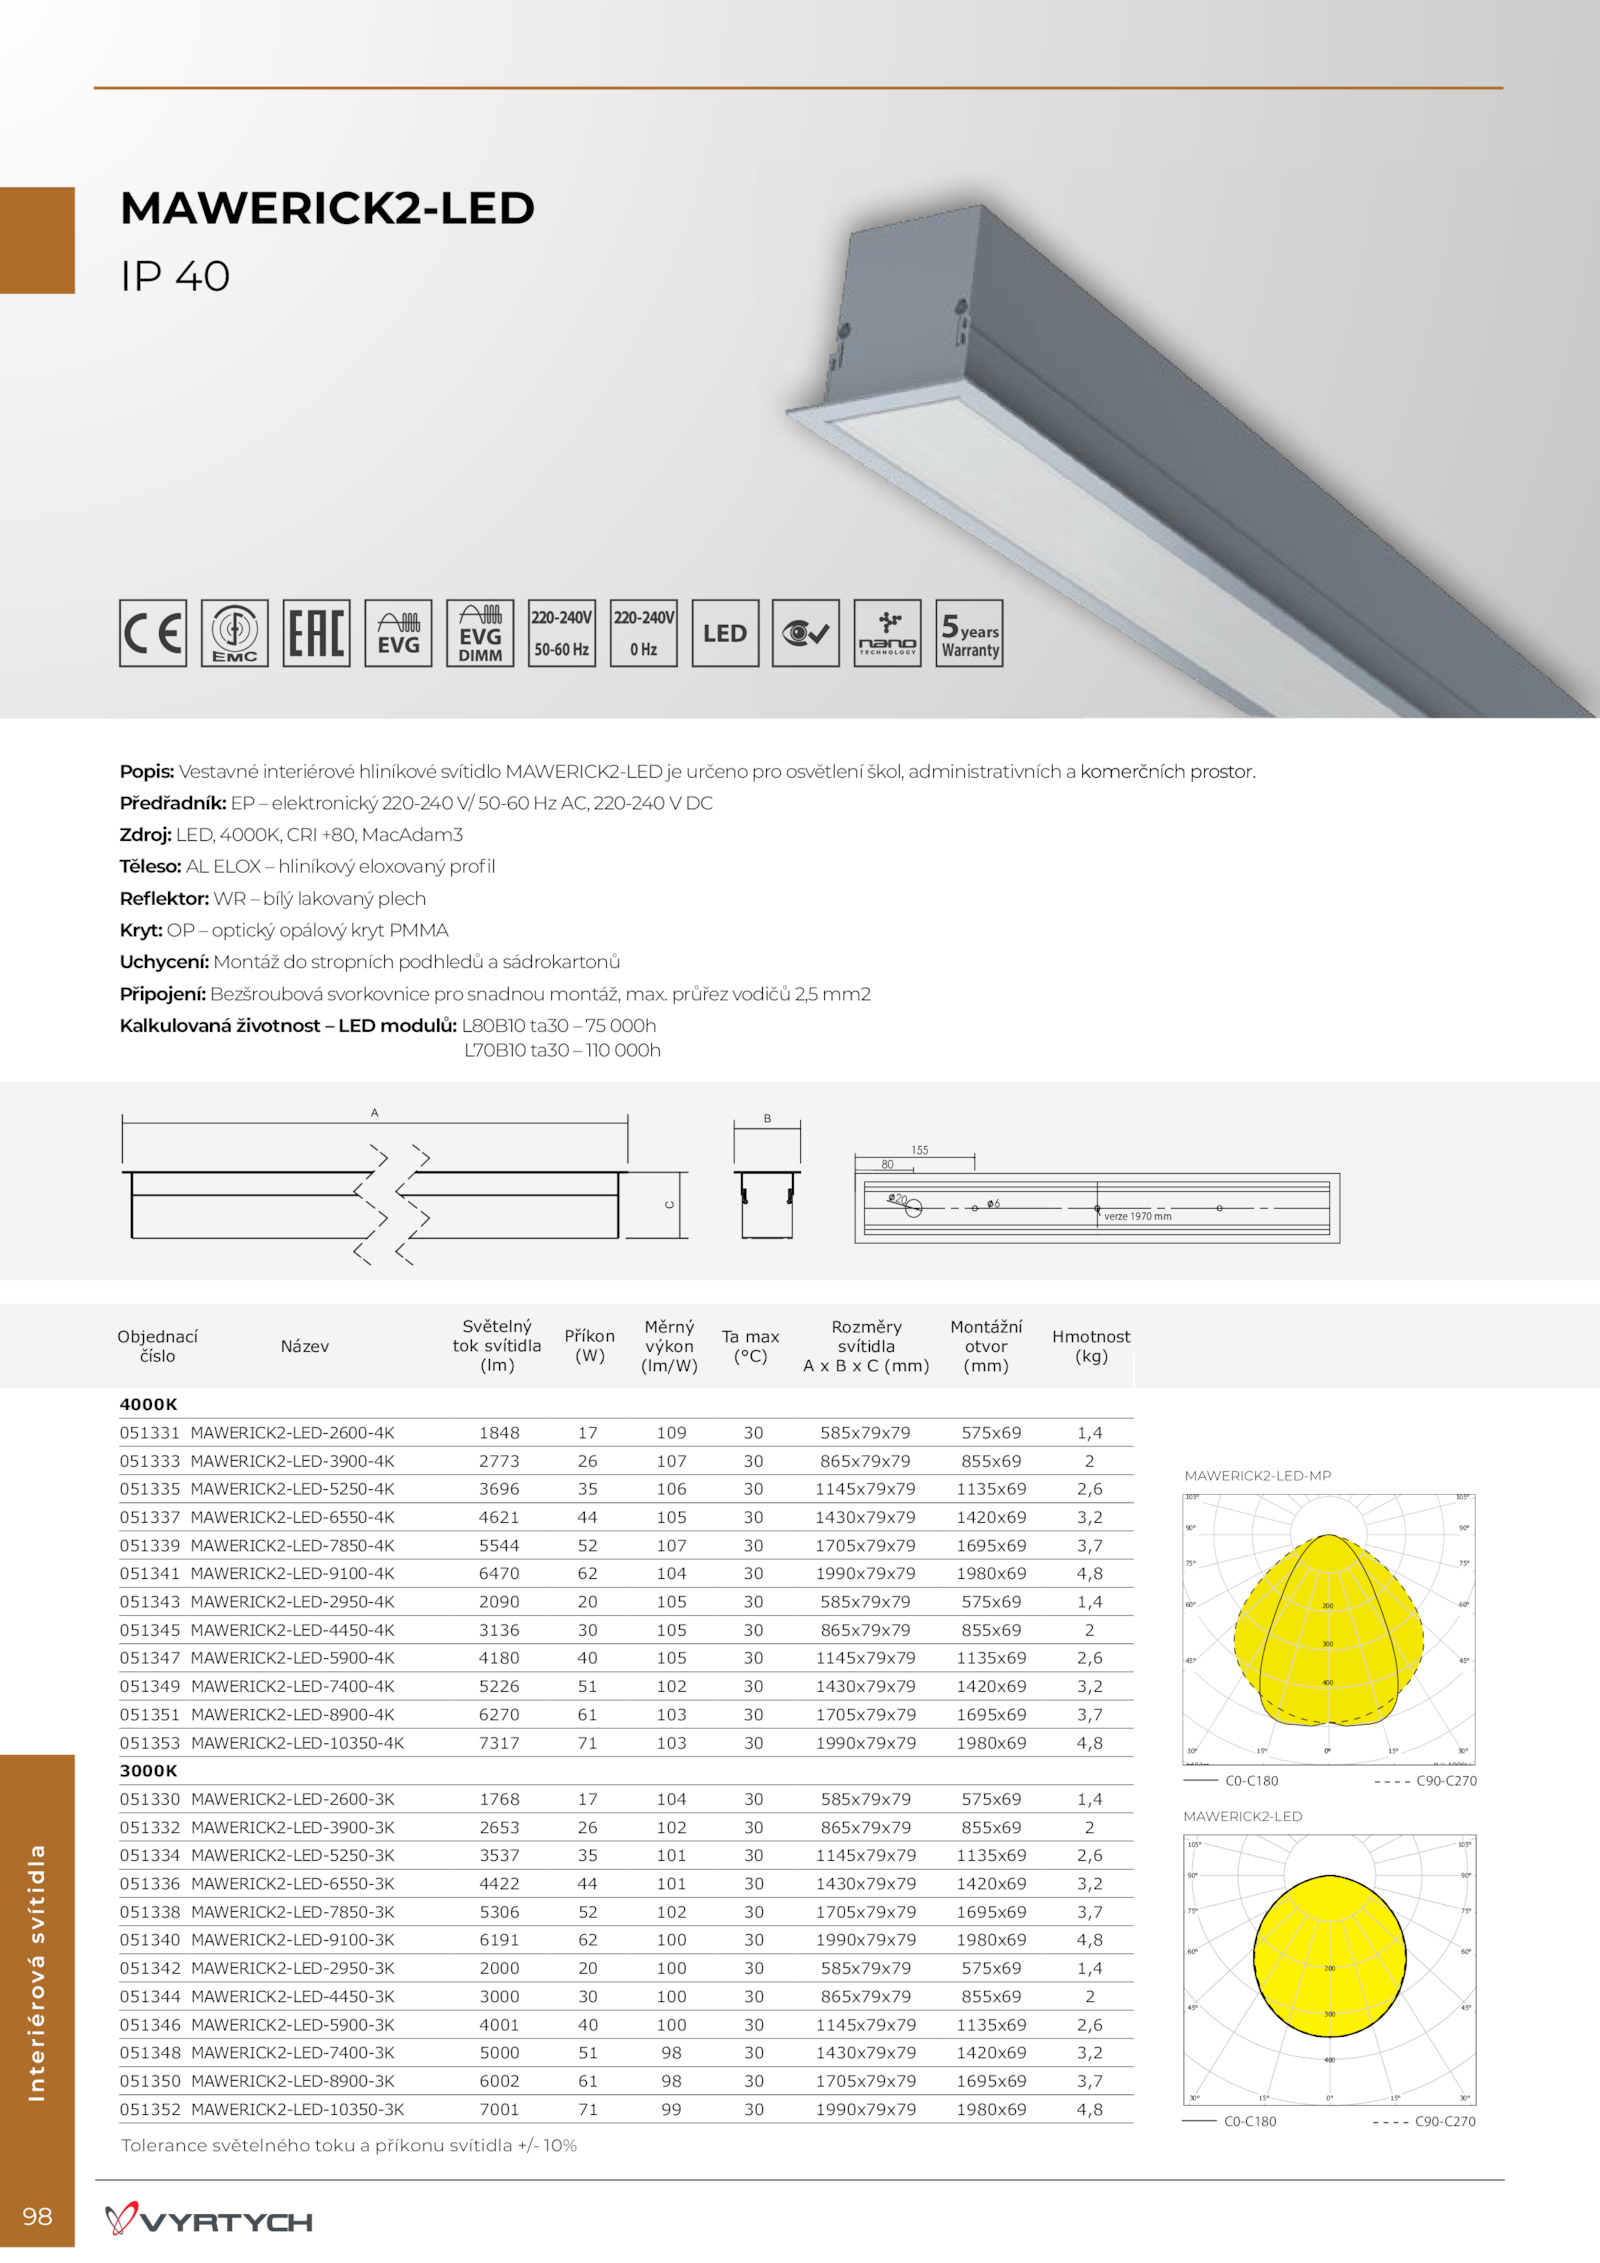
Task: Click the EVG DIMM dimmable ballast icon
Action: (x=481, y=633)
